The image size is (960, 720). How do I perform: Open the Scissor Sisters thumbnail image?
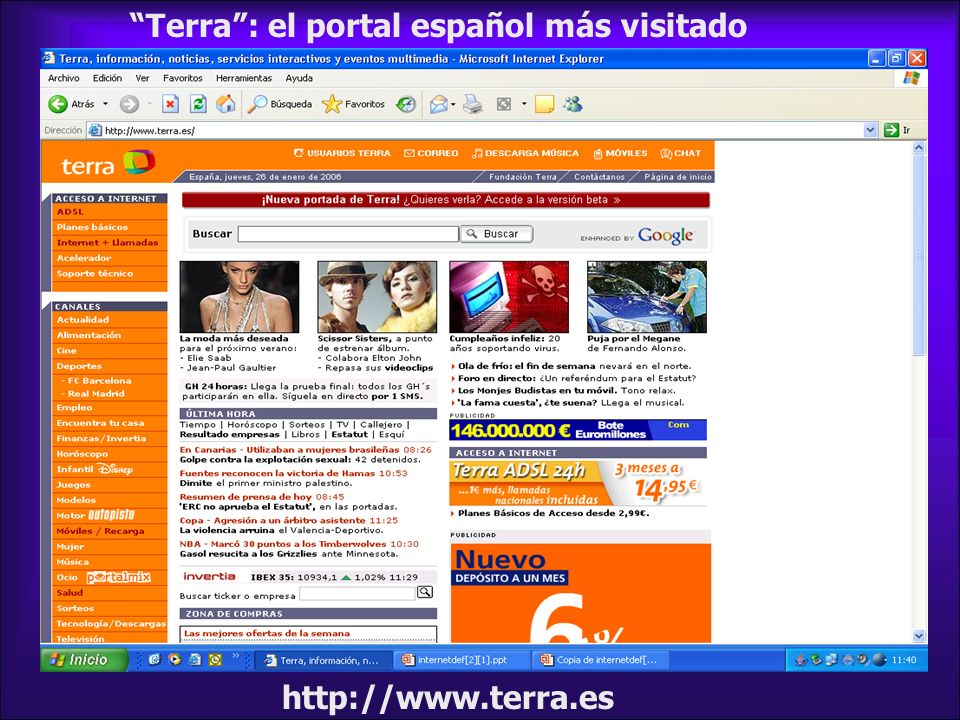coord(377,297)
